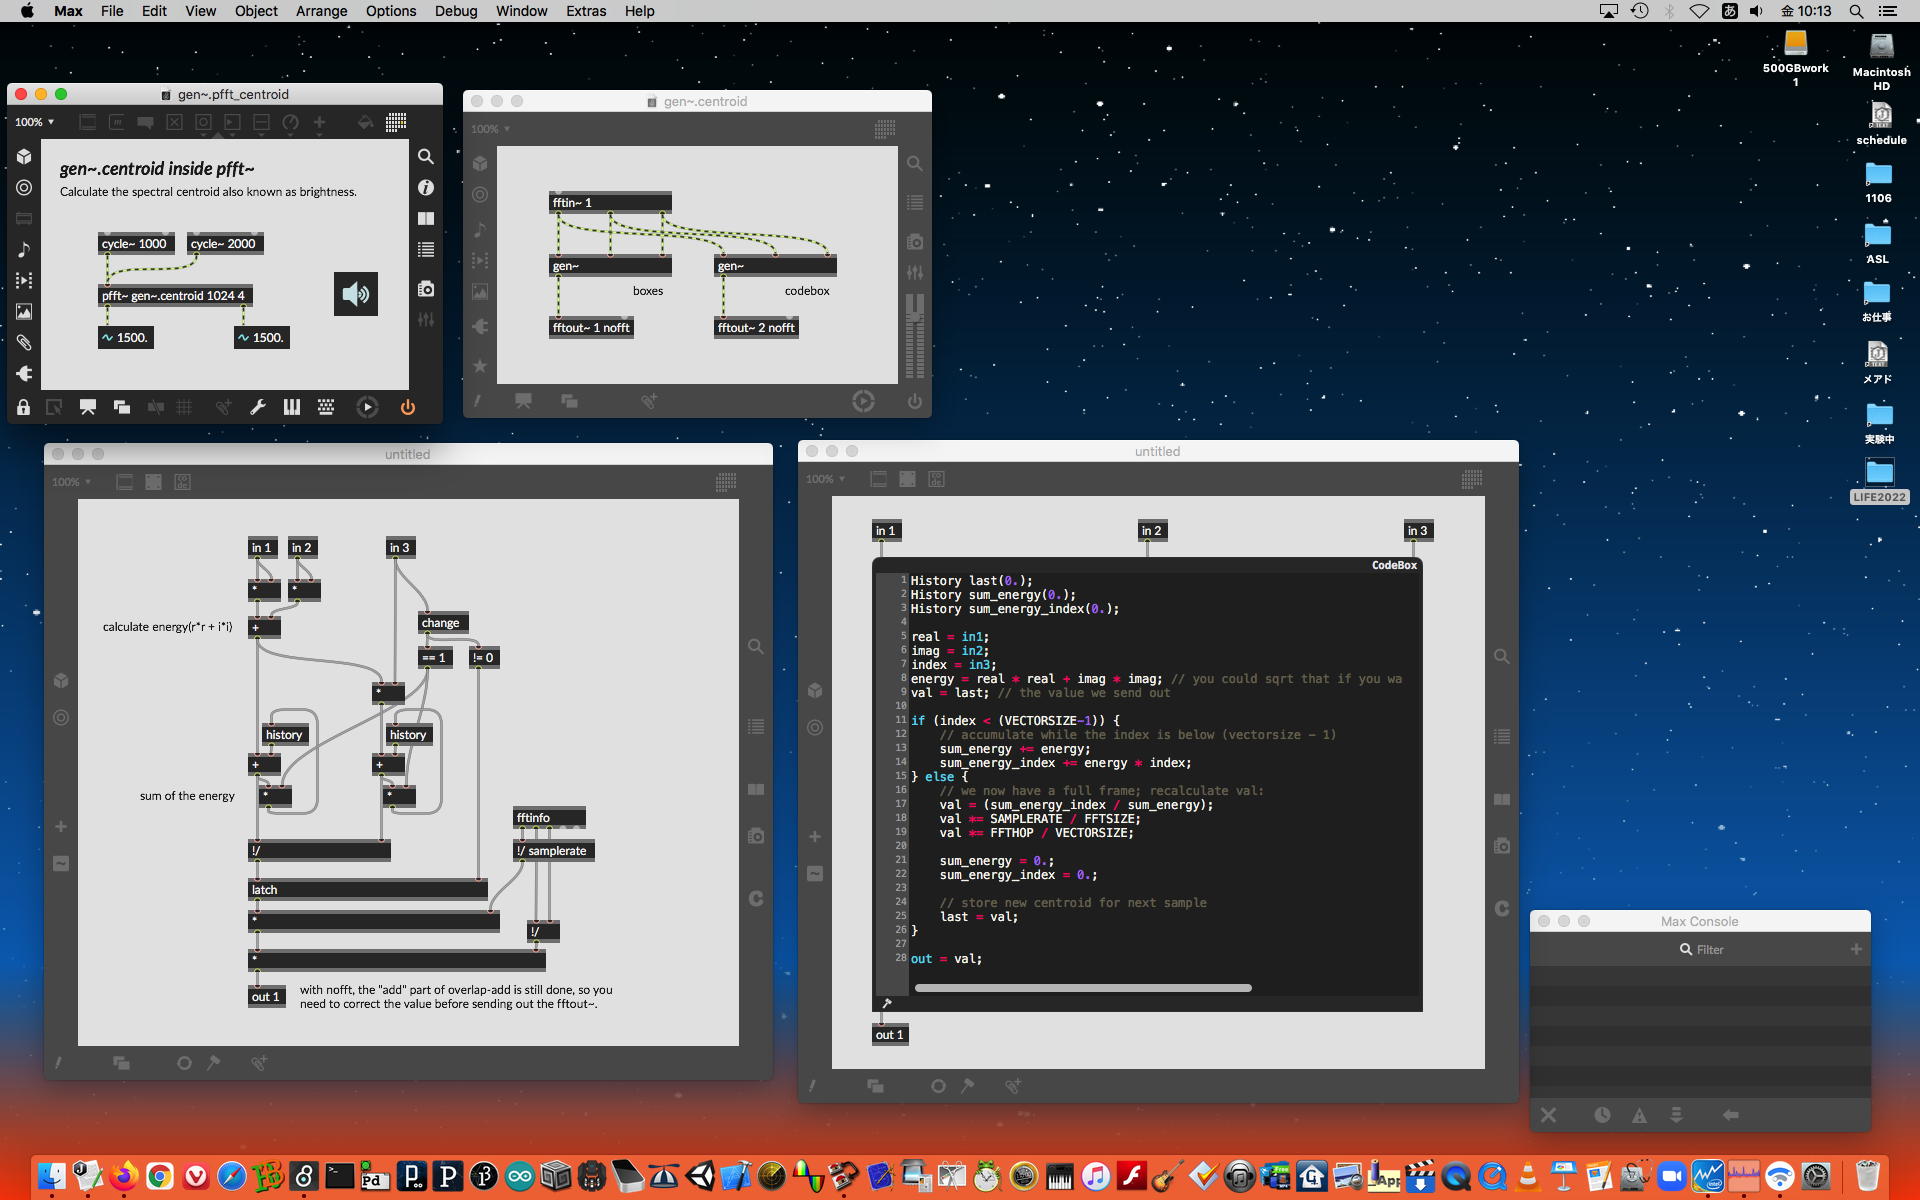Open the inspector info icon
Viewport: 1920px width, 1200px height.
pos(426,188)
